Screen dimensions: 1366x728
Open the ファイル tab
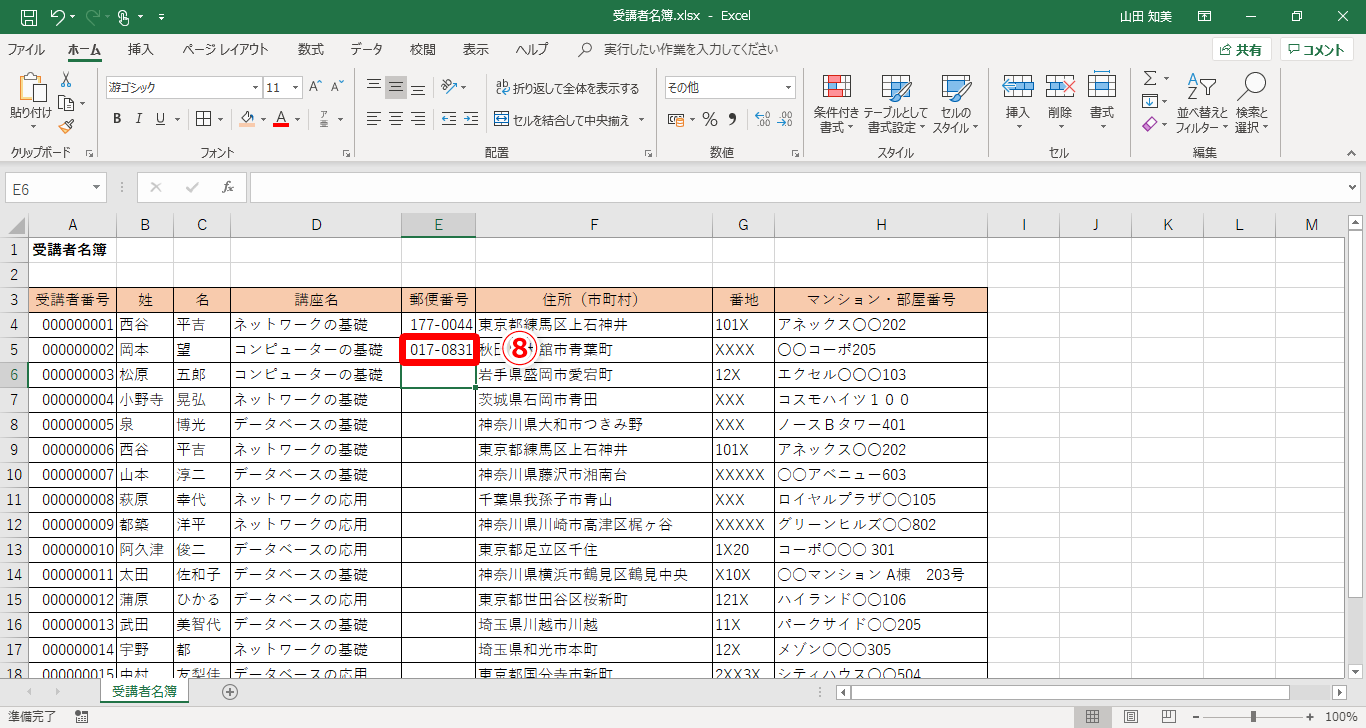[26, 49]
